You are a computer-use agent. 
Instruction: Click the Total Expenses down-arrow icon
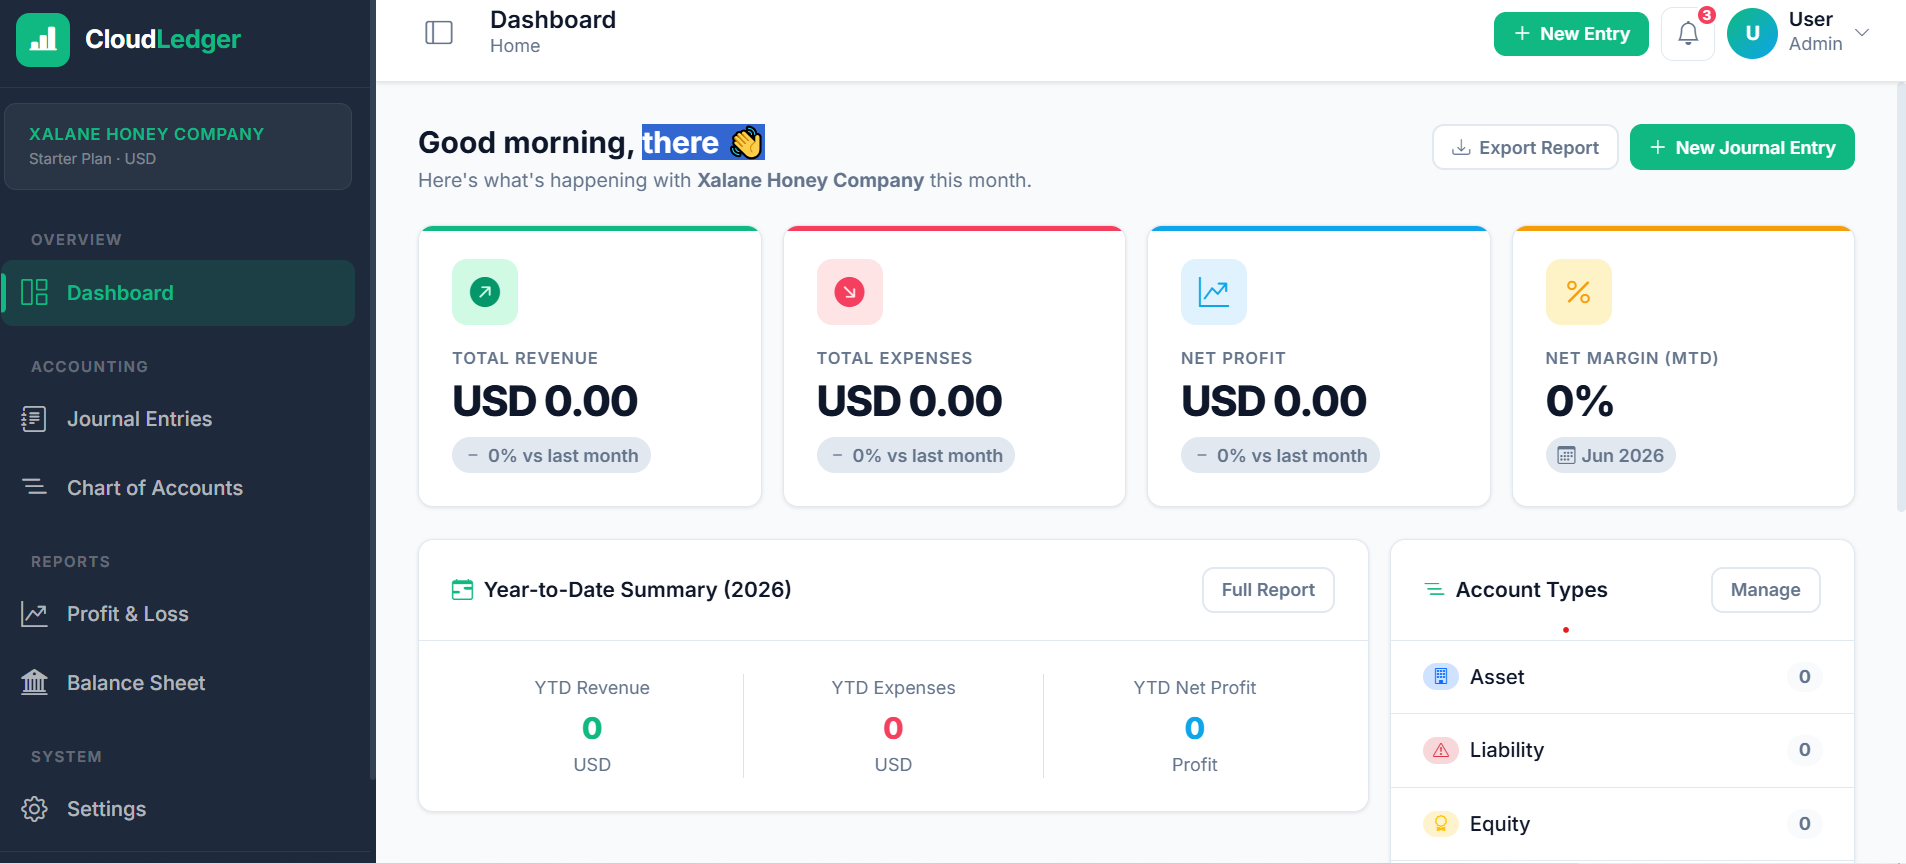[850, 292]
